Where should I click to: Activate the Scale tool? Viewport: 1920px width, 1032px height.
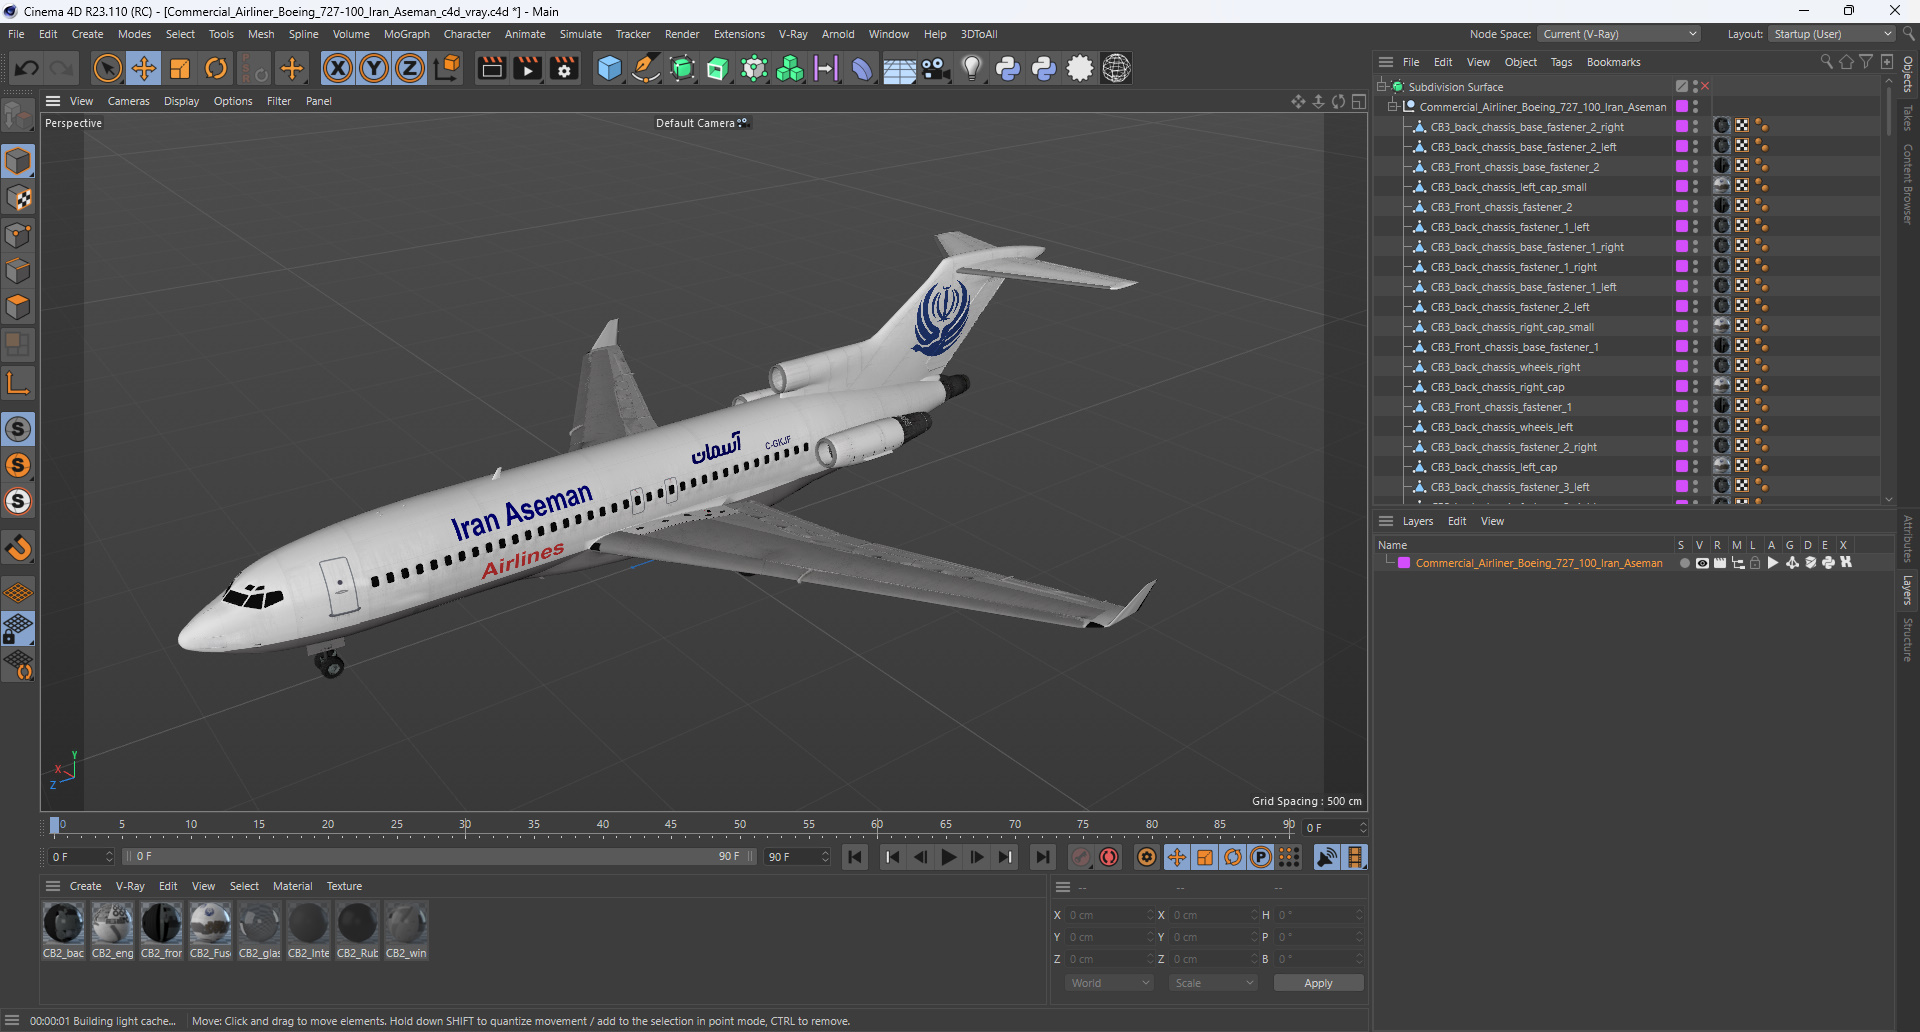pyautogui.click(x=180, y=68)
